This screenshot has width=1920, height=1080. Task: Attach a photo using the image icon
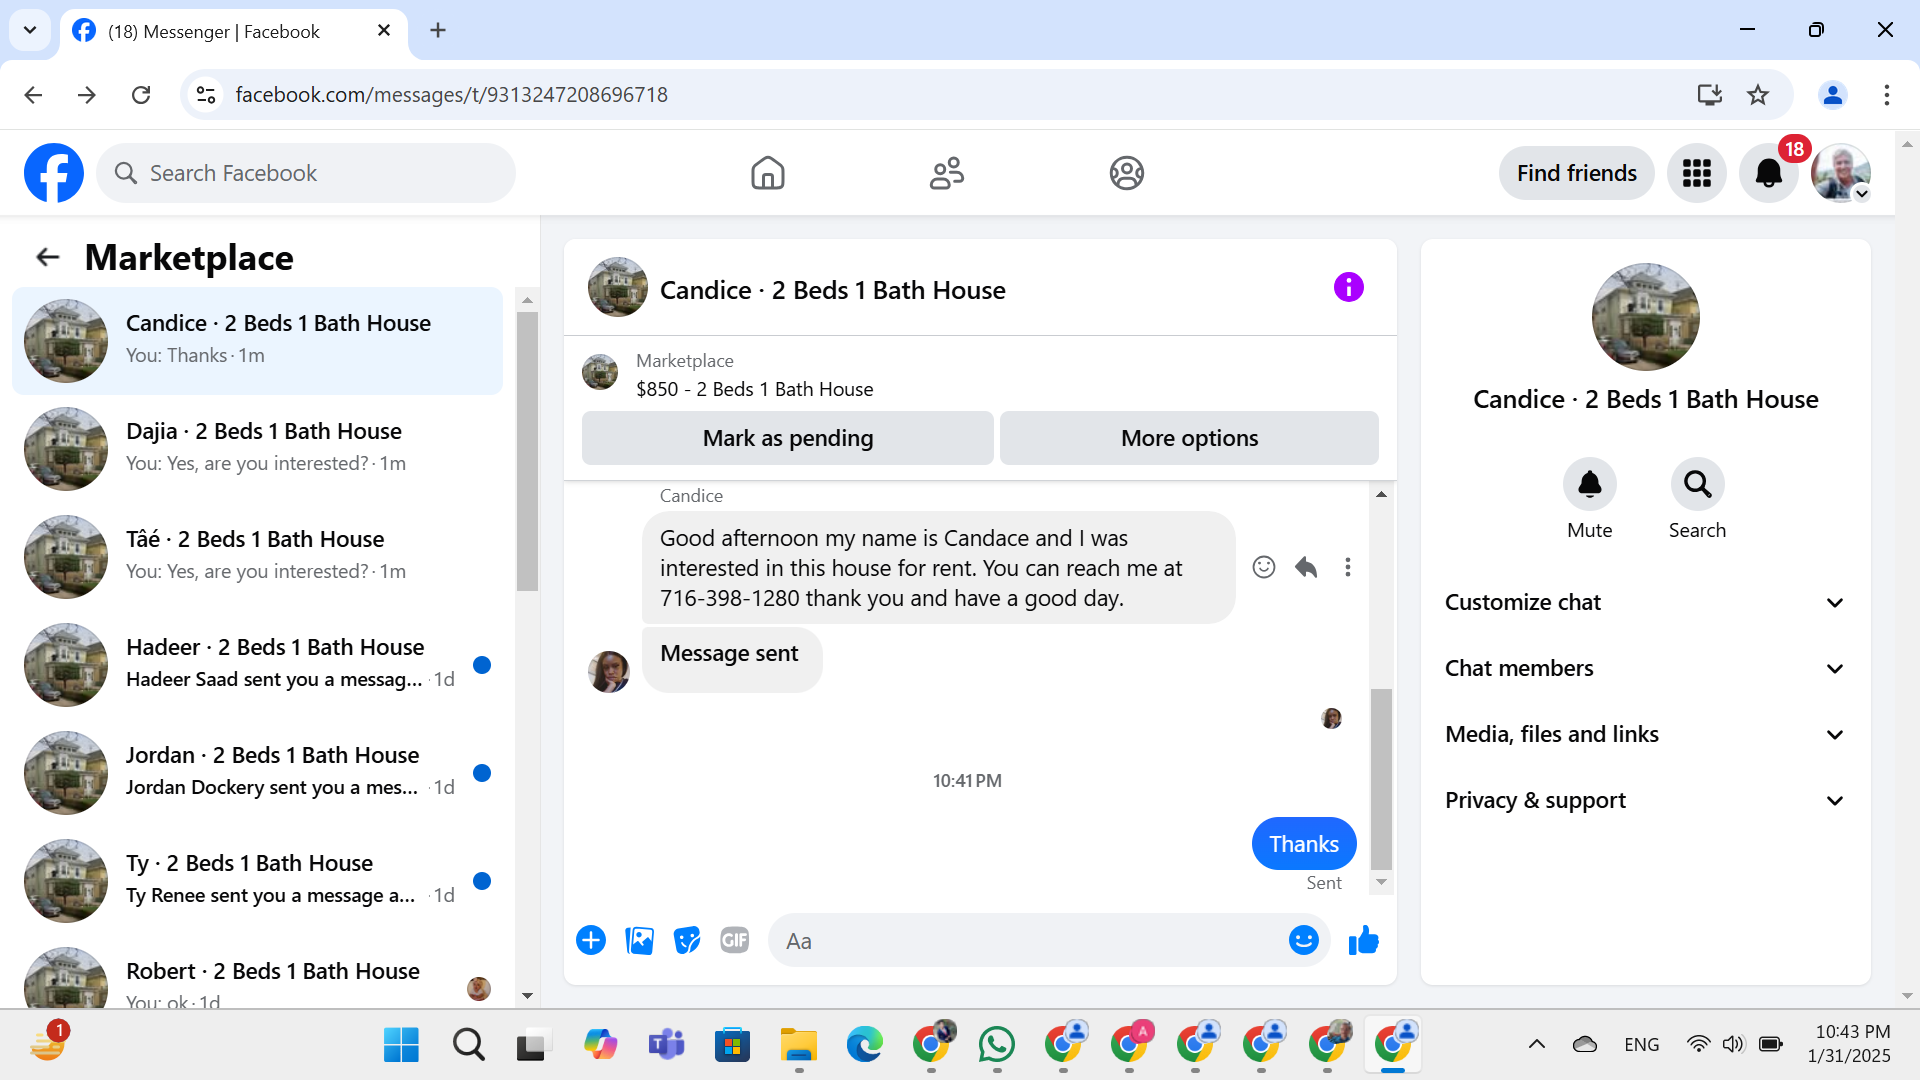click(639, 941)
